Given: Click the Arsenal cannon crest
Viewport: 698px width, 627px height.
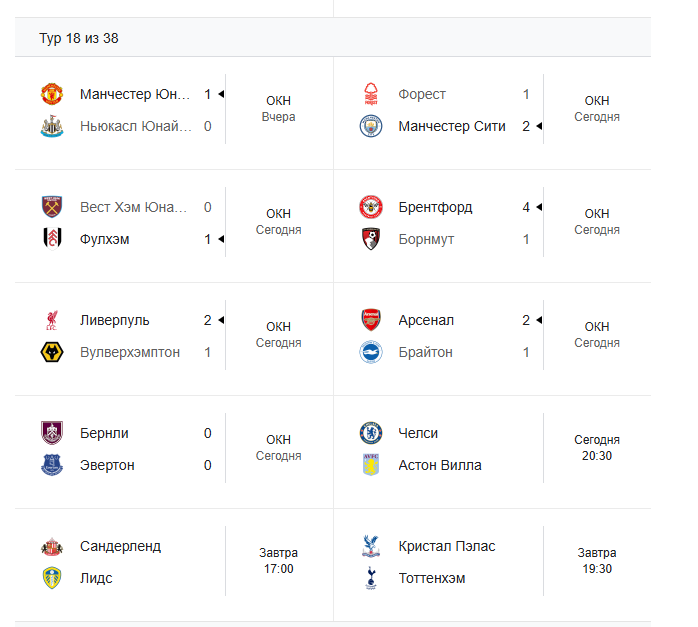Looking at the screenshot, I should coord(371,320).
